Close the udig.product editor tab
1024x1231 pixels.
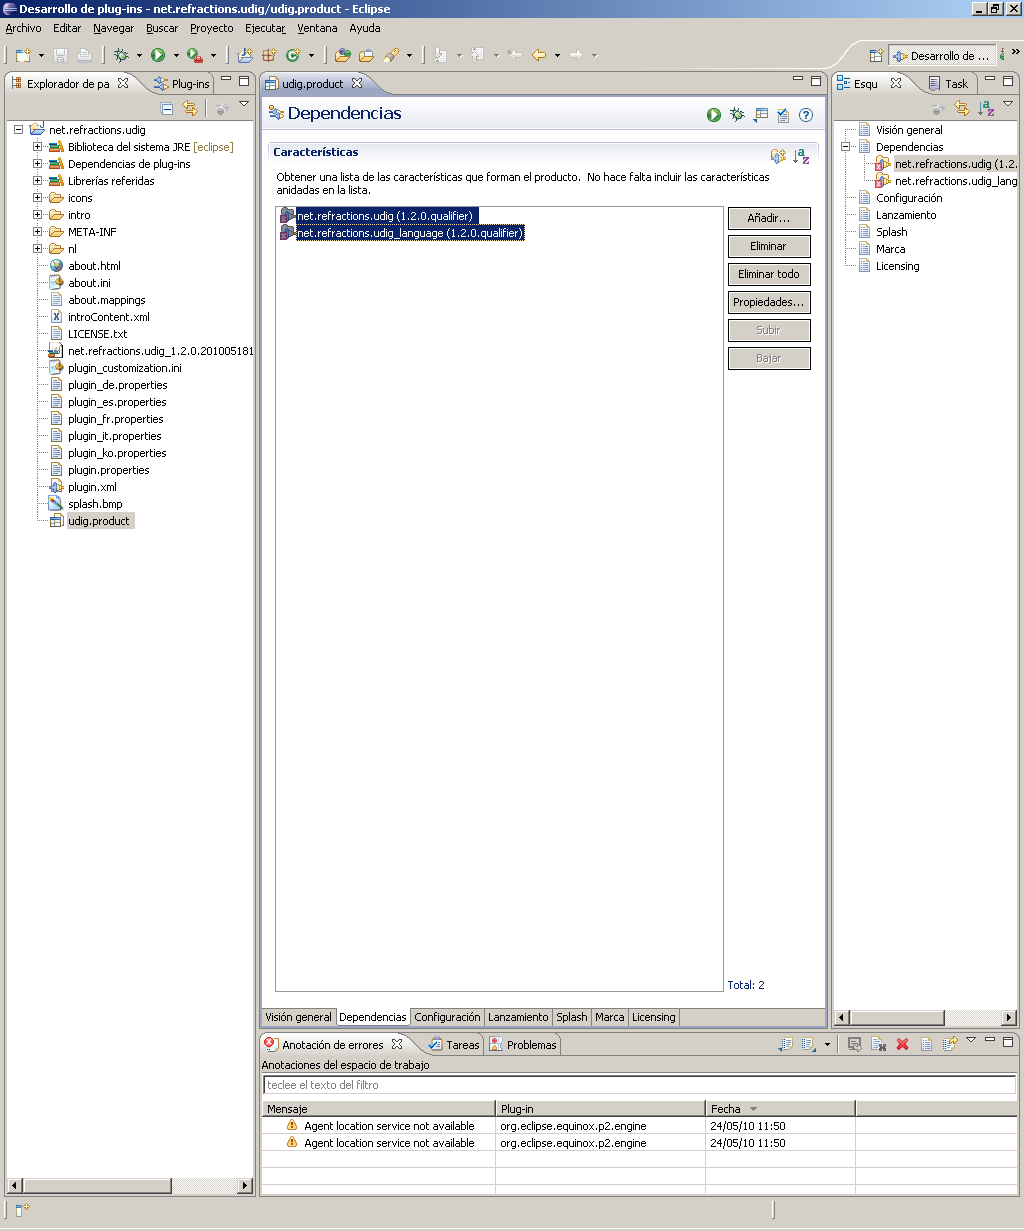[x=357, y=83]
